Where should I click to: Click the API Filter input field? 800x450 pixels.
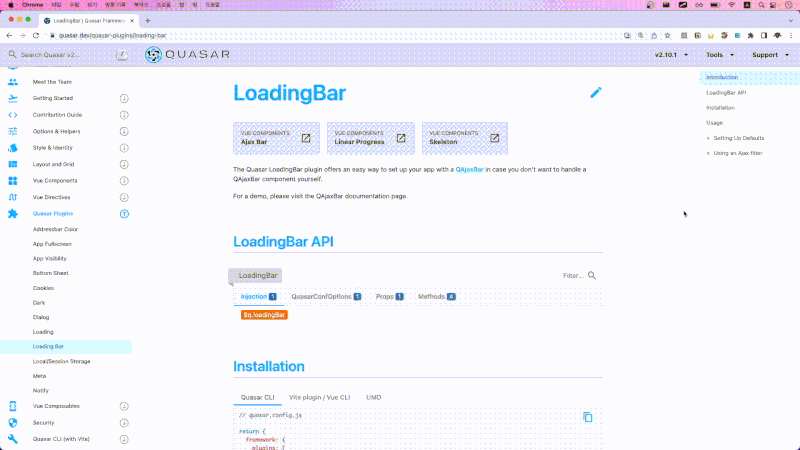click(x=573, y=276)
